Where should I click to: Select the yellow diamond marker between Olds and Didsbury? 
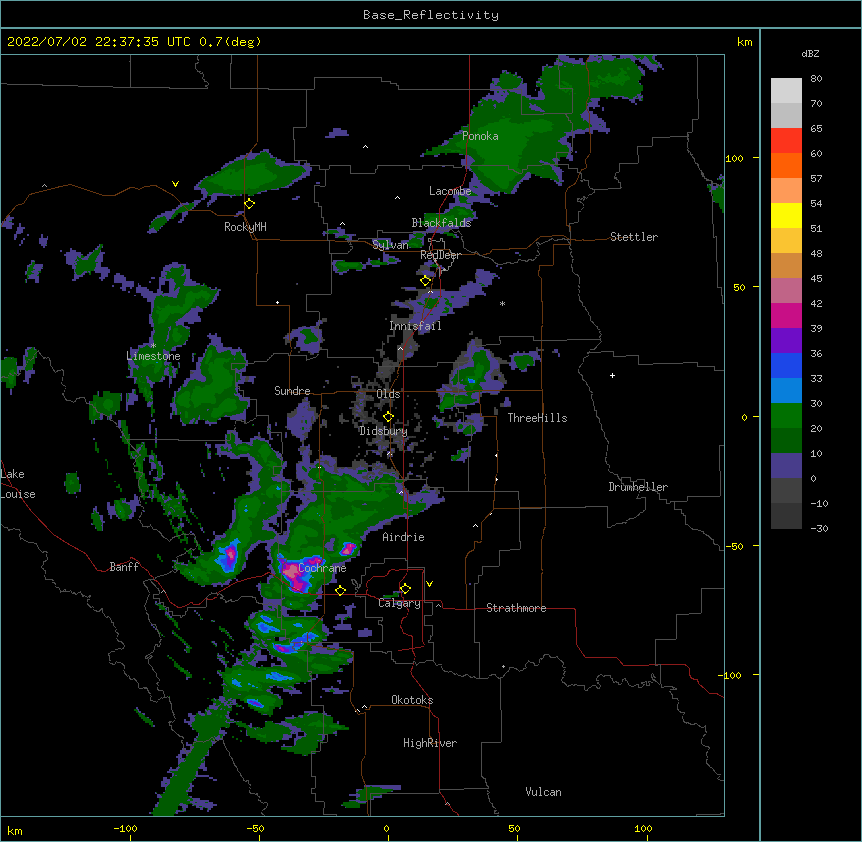[388, 417]
